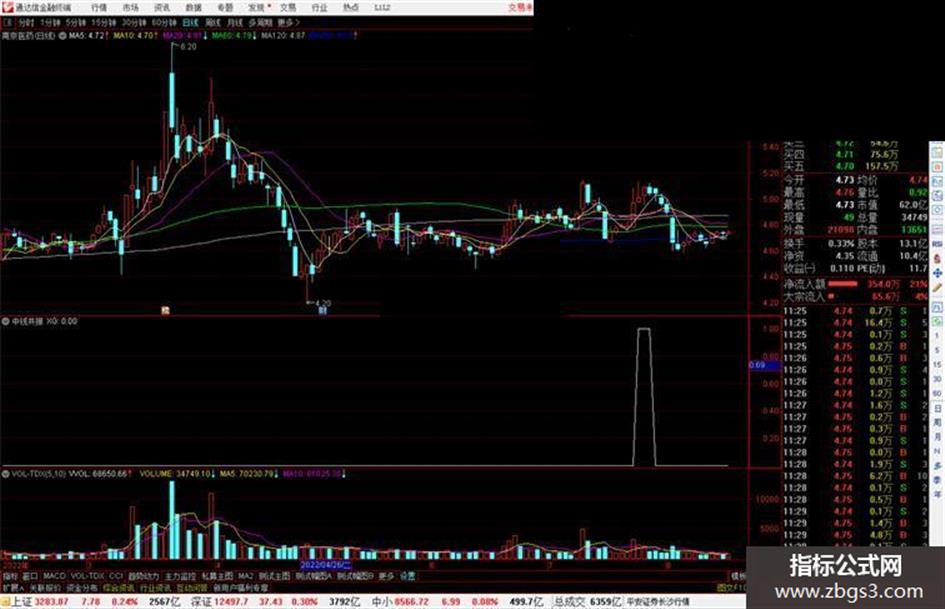Select the 周线 period tab
This screenshot has height=609, width=945.
tap(213, 22)
